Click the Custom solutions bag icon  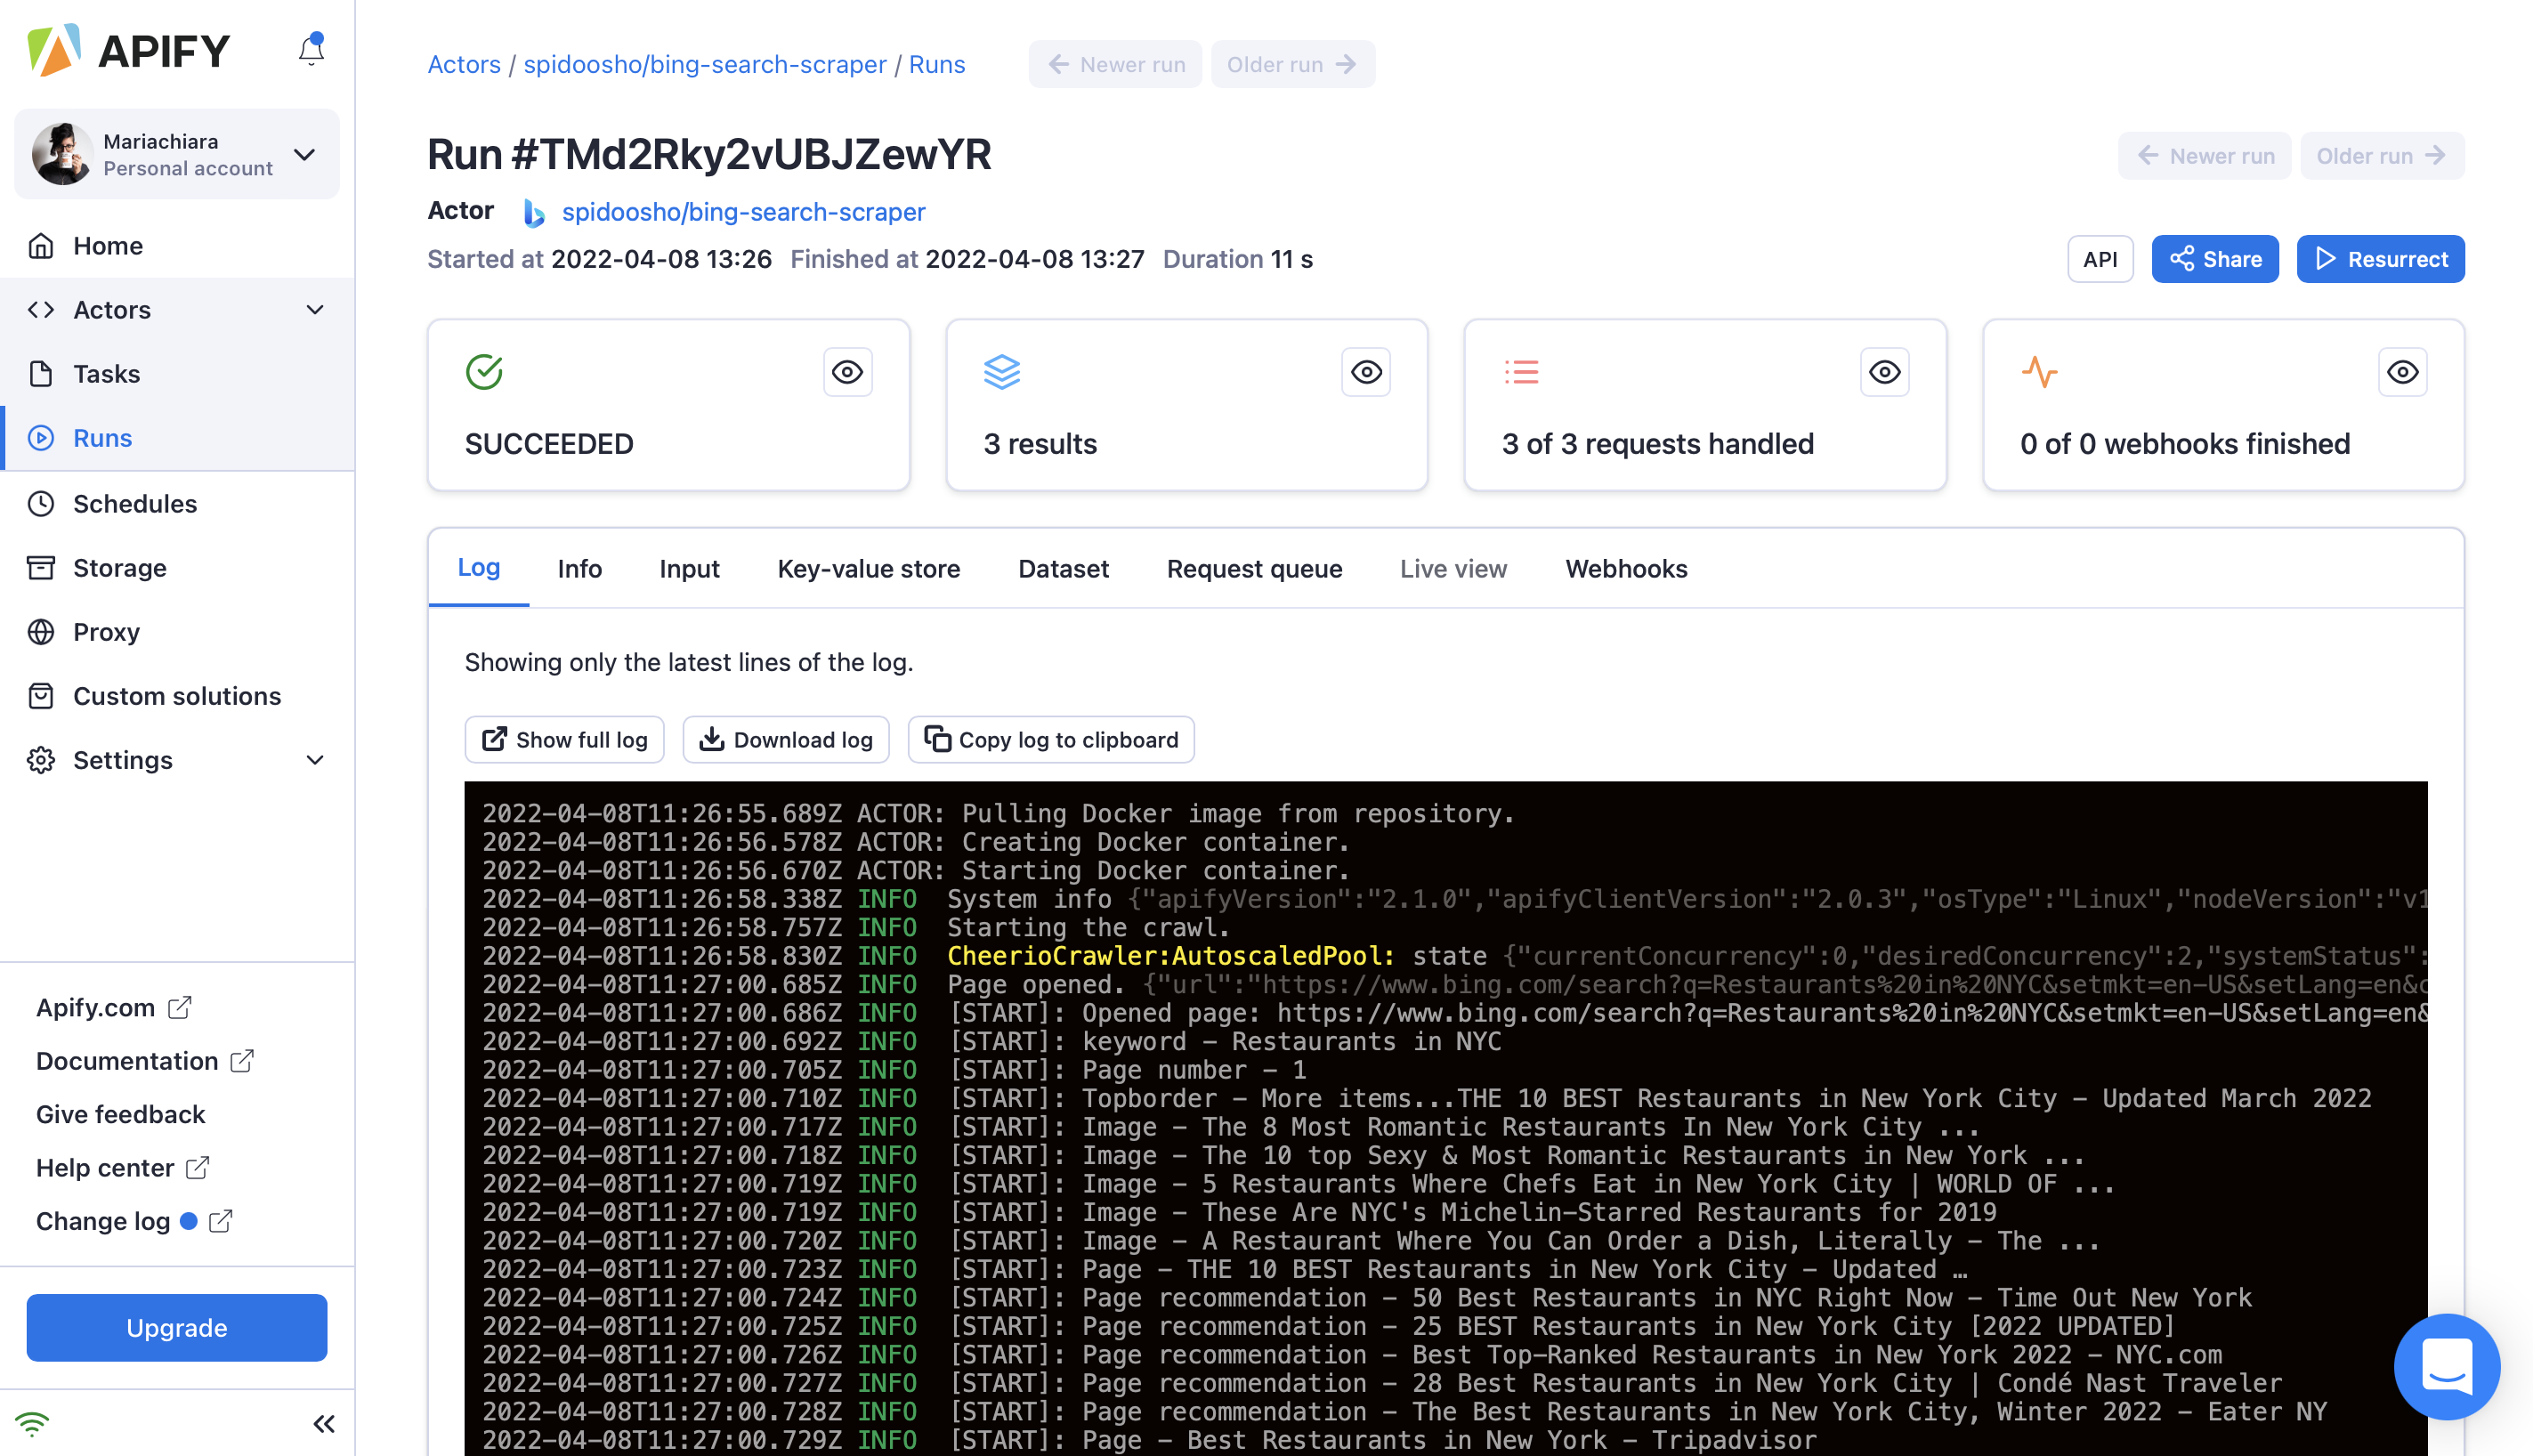point(41,696)
